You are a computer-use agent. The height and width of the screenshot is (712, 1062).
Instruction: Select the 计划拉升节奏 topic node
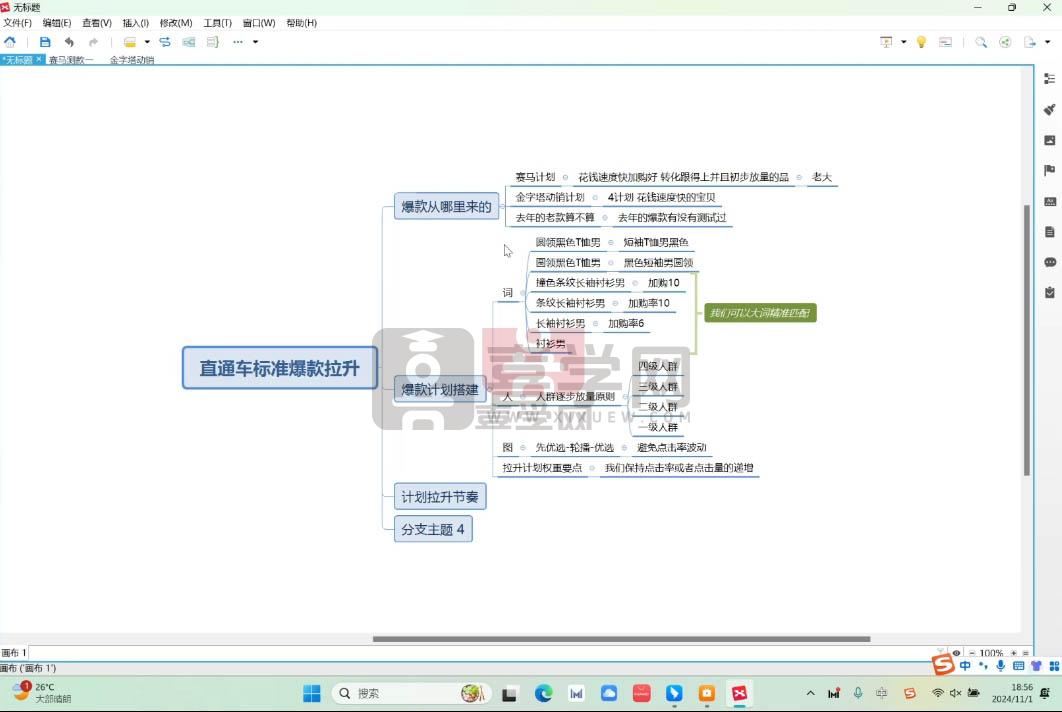pyautogui.click(x=440, y=497)
